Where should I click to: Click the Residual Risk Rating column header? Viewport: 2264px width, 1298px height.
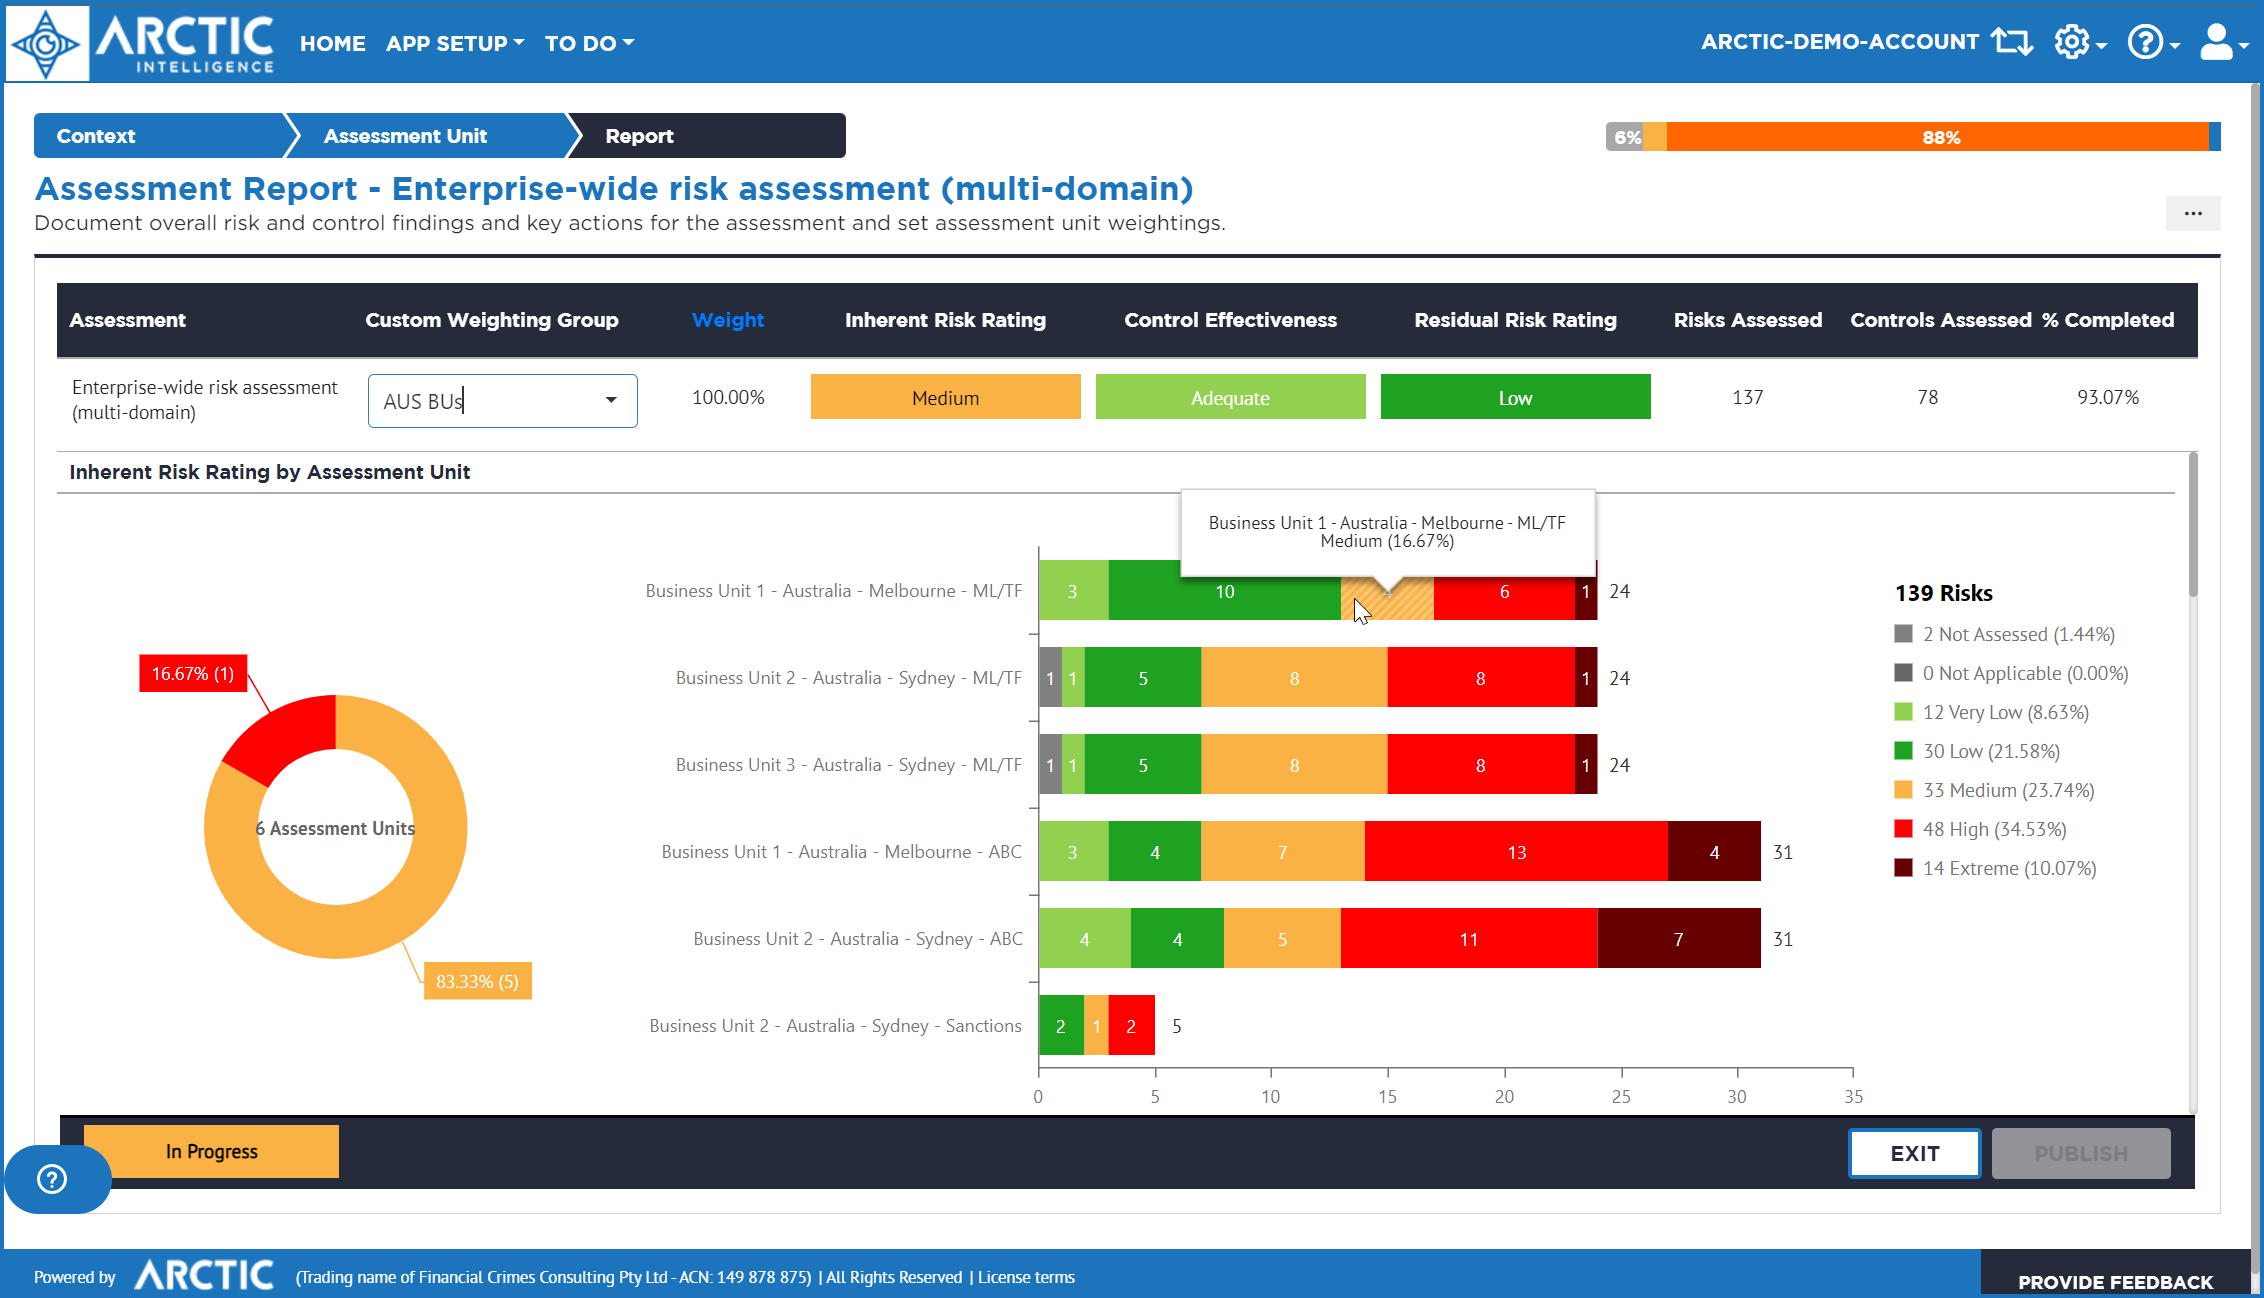point(1515,320)
